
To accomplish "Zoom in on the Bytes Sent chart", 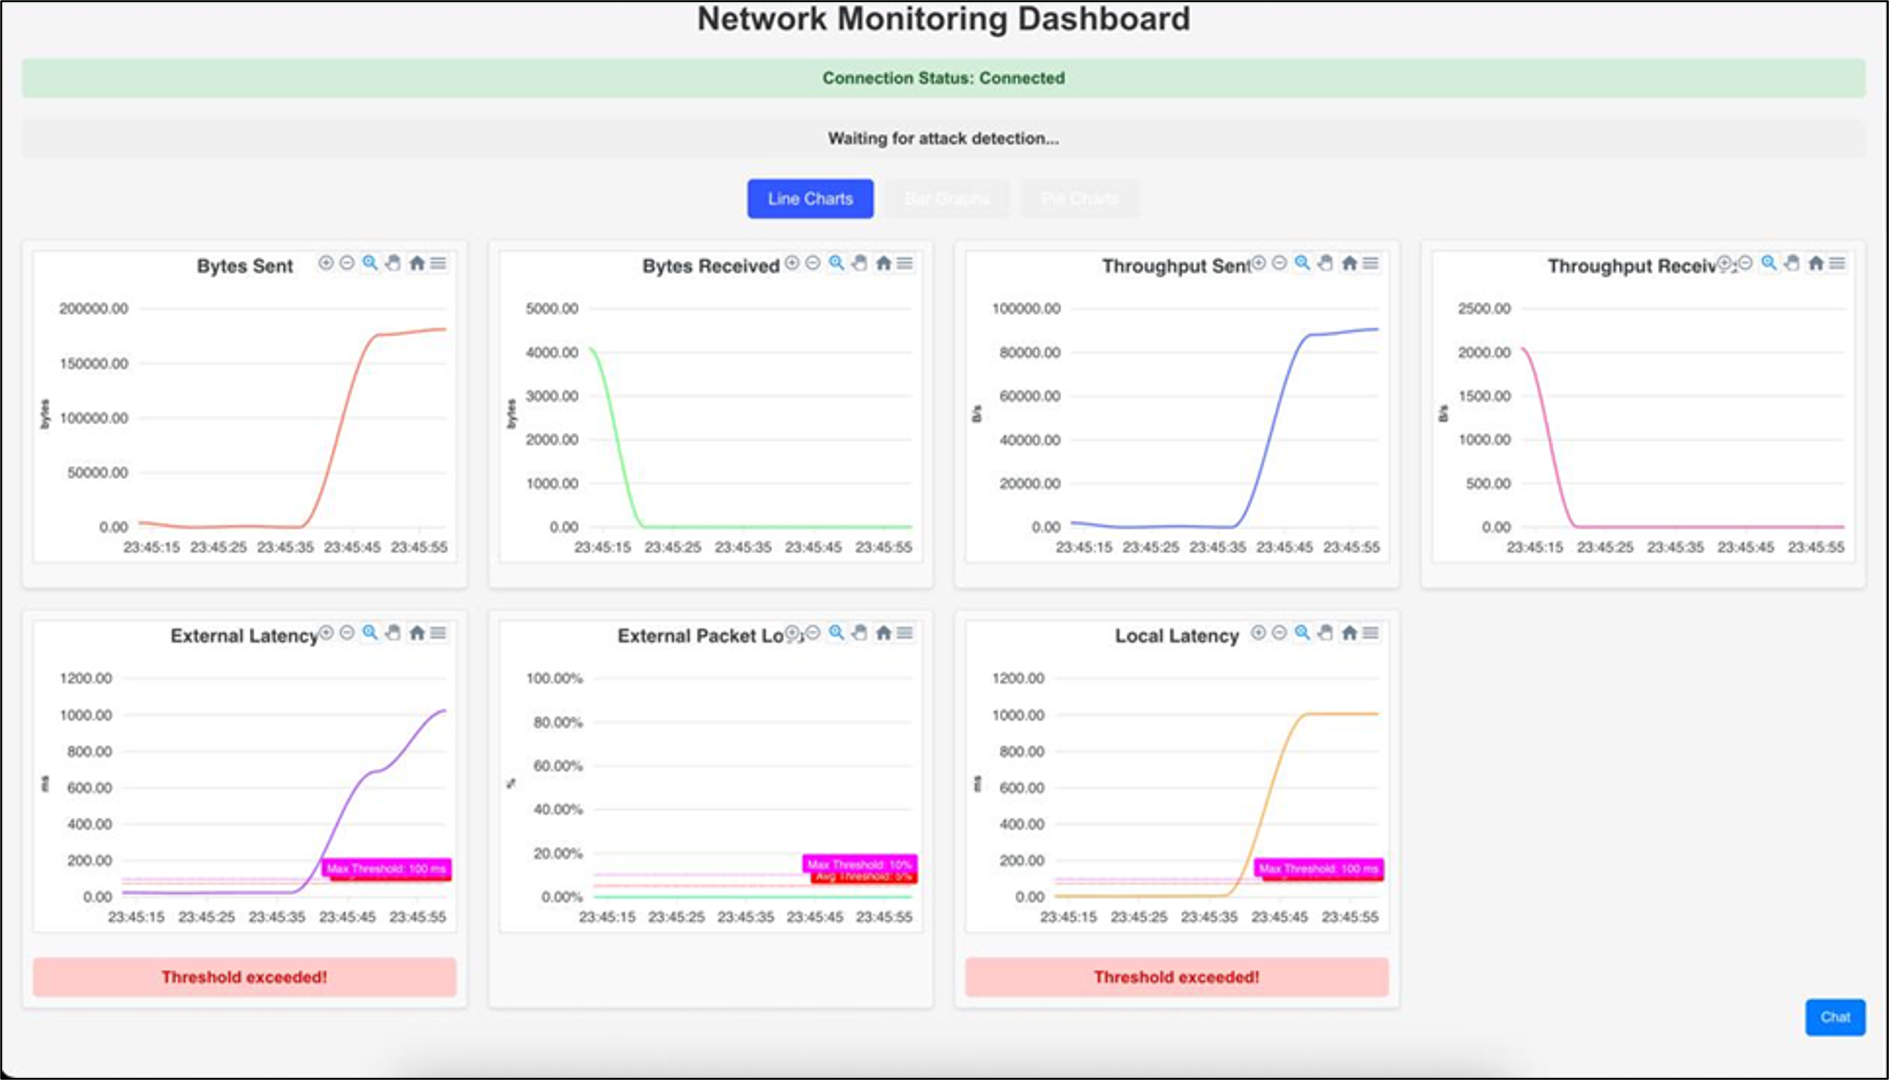I will (326, 263).
